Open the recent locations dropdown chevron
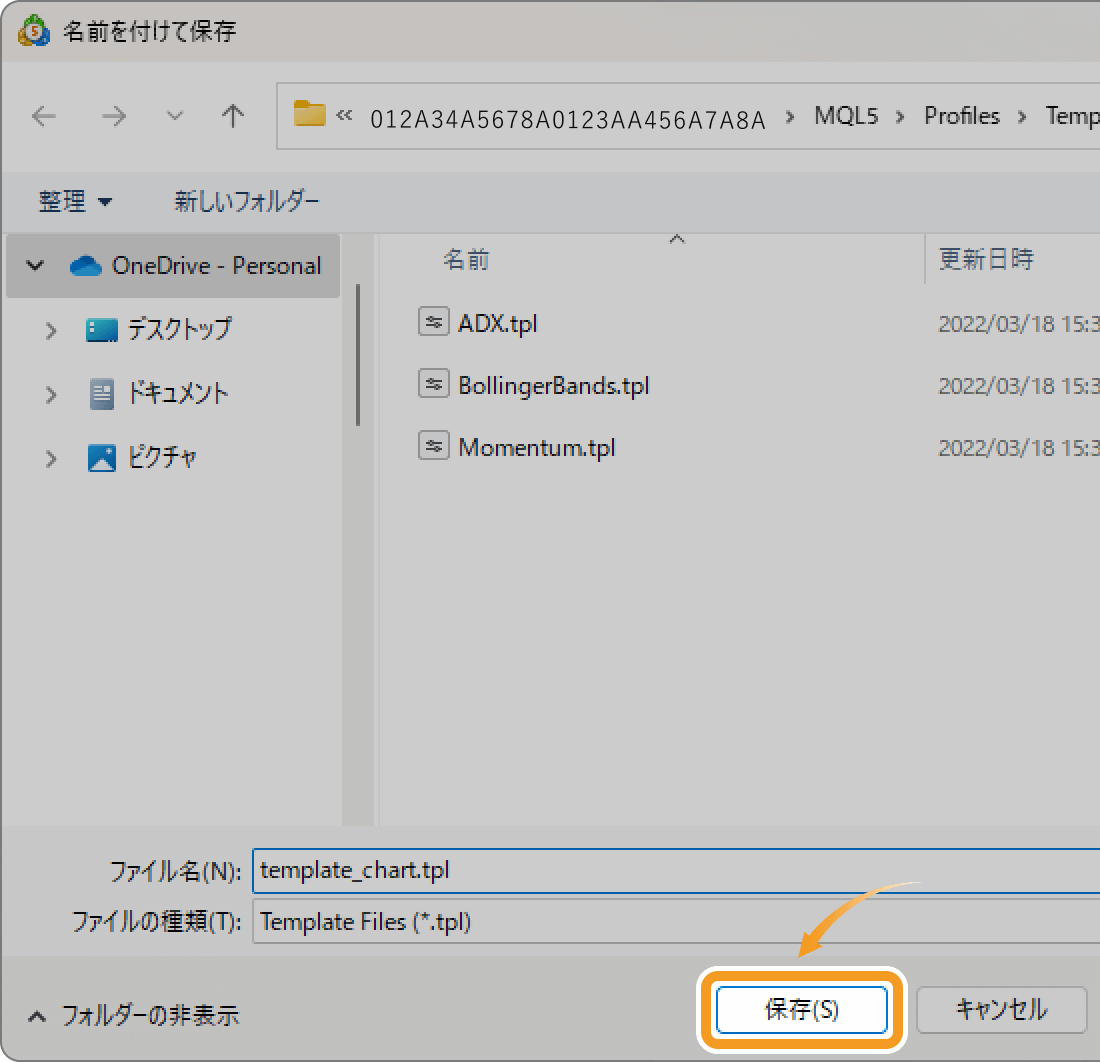The image size is (1100, 1062). point(174,116)
